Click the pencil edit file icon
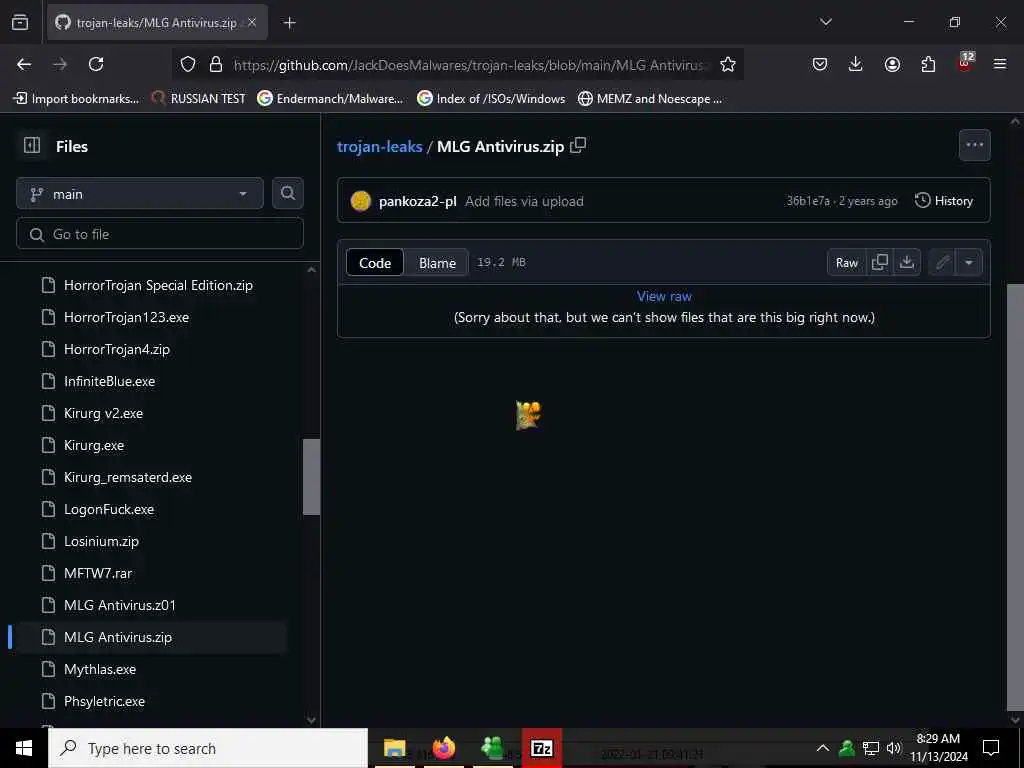The image size is (1024, 768). (x=942, y=262)
